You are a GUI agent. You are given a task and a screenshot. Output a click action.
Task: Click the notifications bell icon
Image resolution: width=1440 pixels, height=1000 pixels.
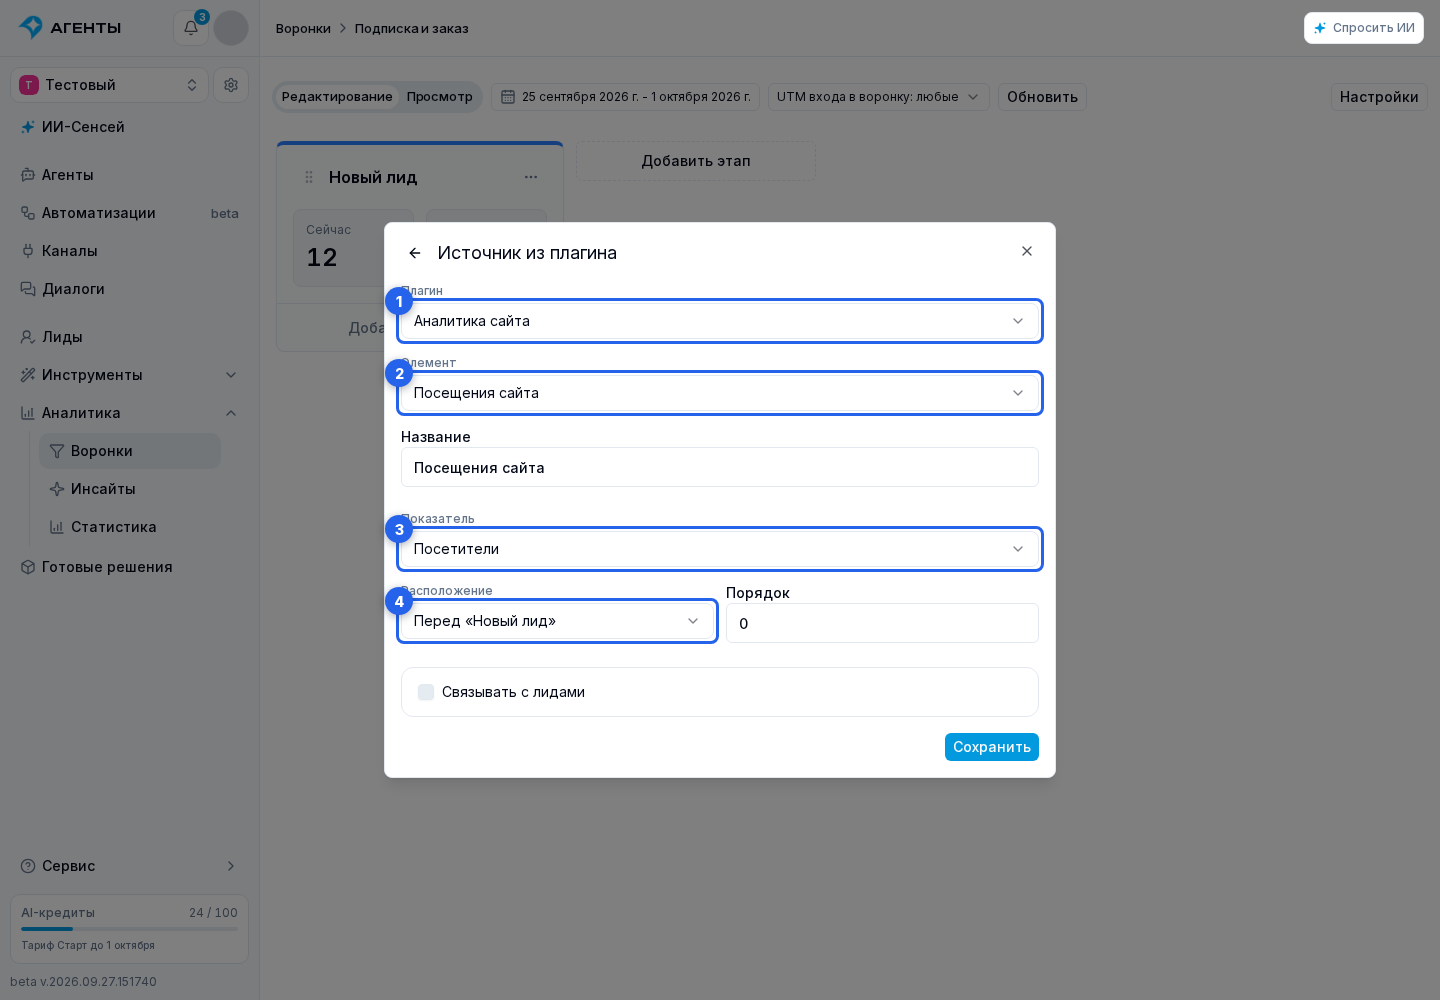(191, 28)
